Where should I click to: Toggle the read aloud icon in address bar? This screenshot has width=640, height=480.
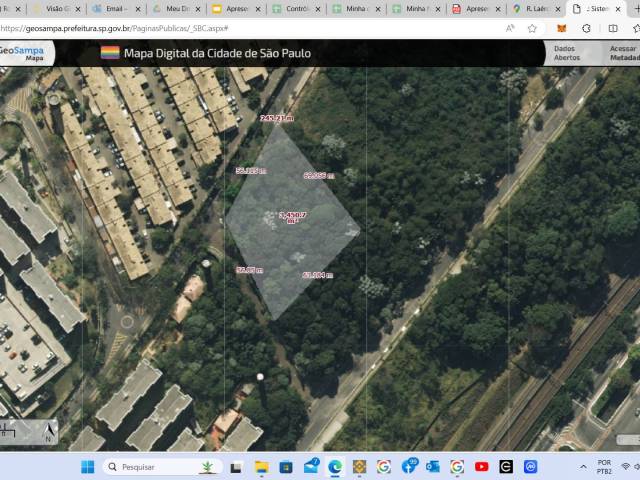pos(510,28)
